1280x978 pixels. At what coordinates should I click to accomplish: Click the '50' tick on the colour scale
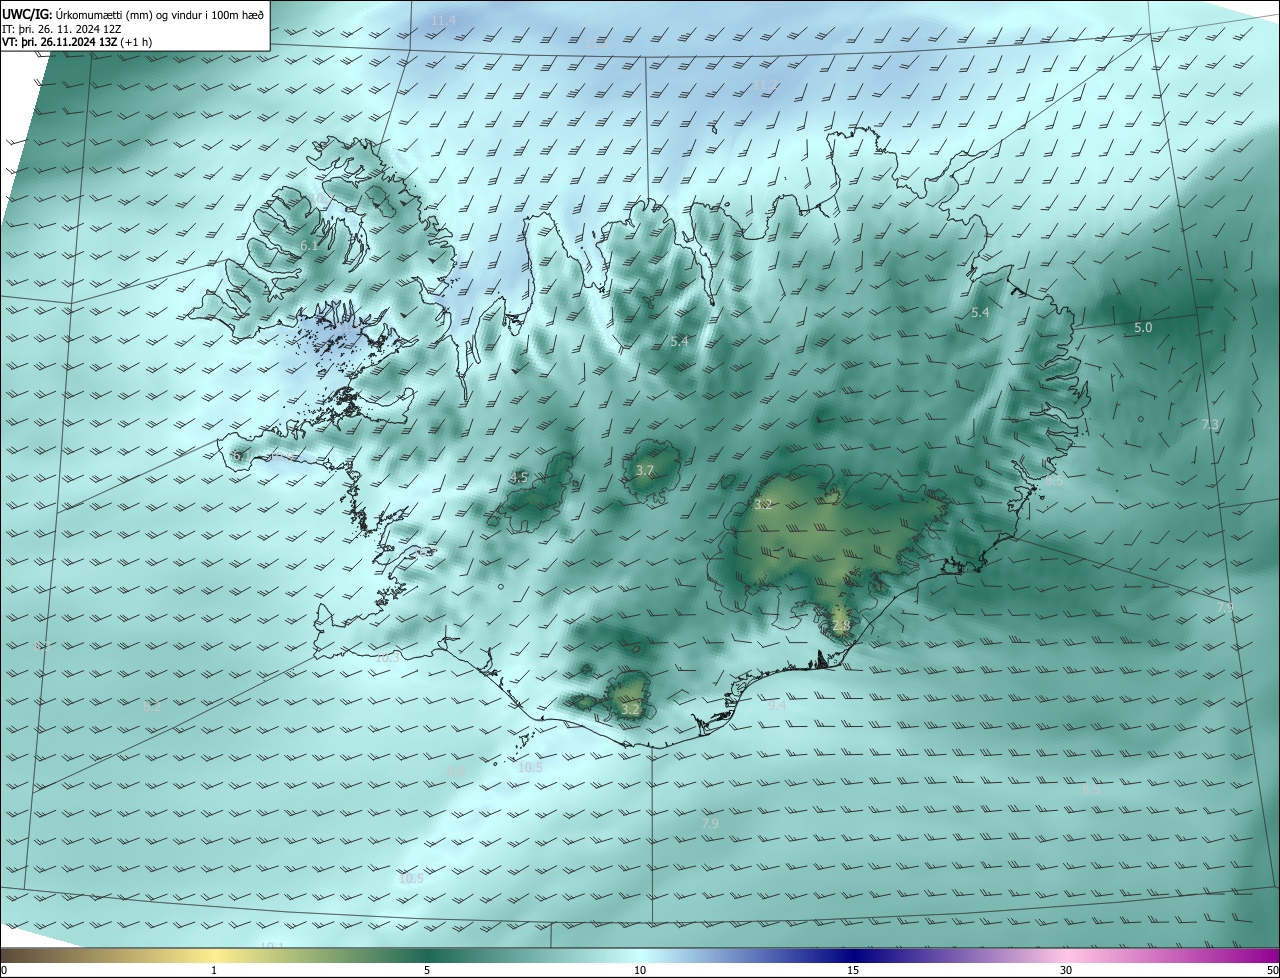pos(1271,970)
